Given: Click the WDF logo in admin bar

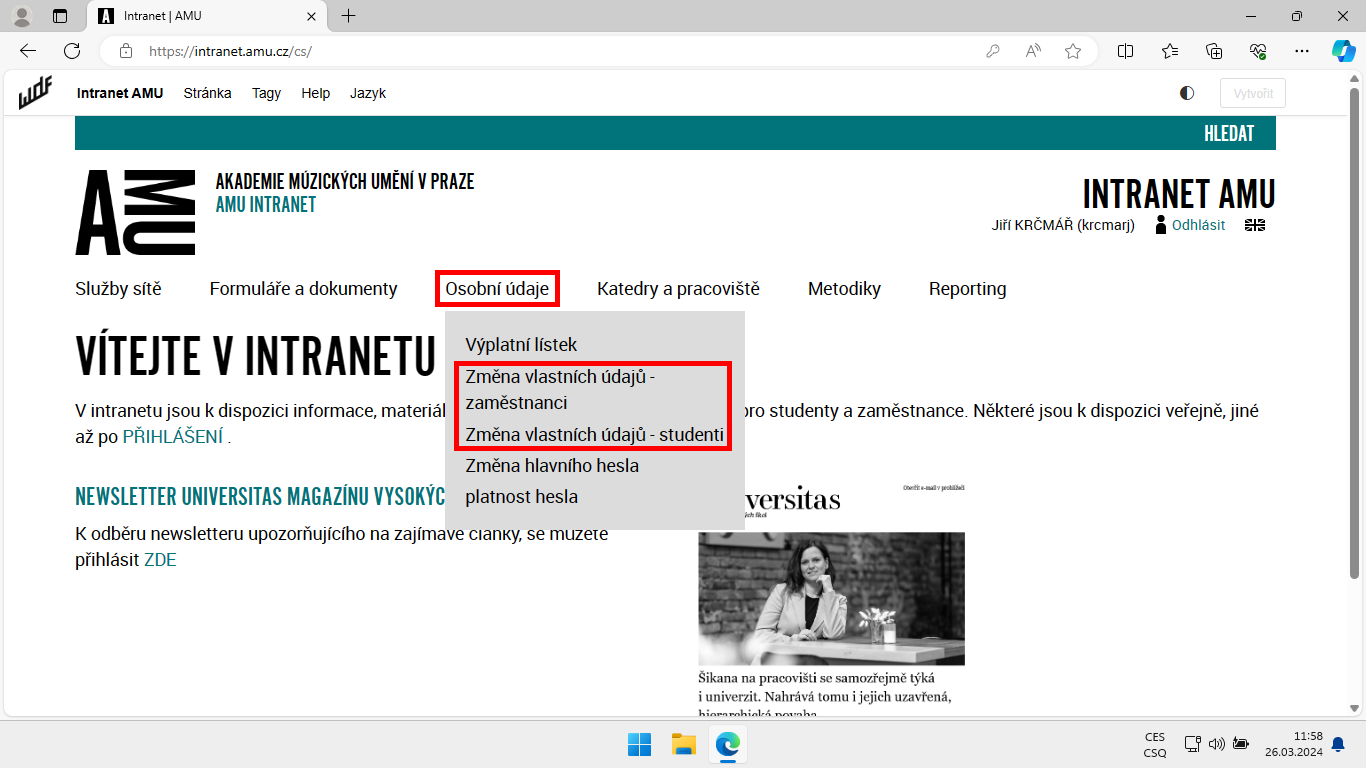Looking at the screenshot, I should (x=35, y=93).
